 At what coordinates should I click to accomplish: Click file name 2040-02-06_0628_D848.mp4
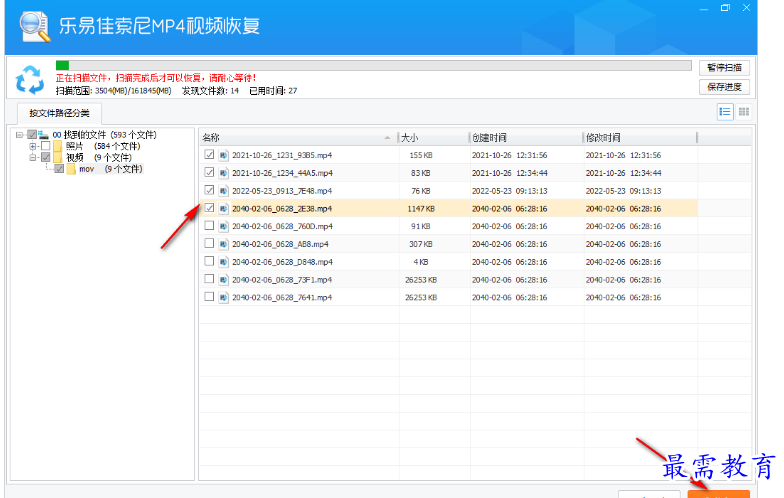click(x=282, y=262)
